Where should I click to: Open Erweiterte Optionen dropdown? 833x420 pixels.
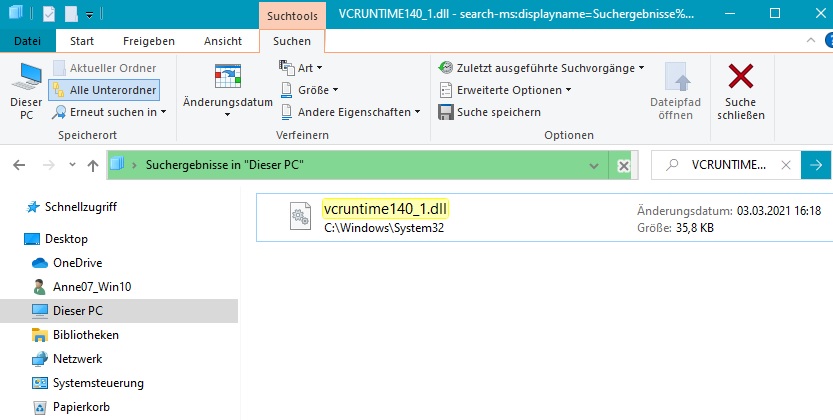coord(505,90)
